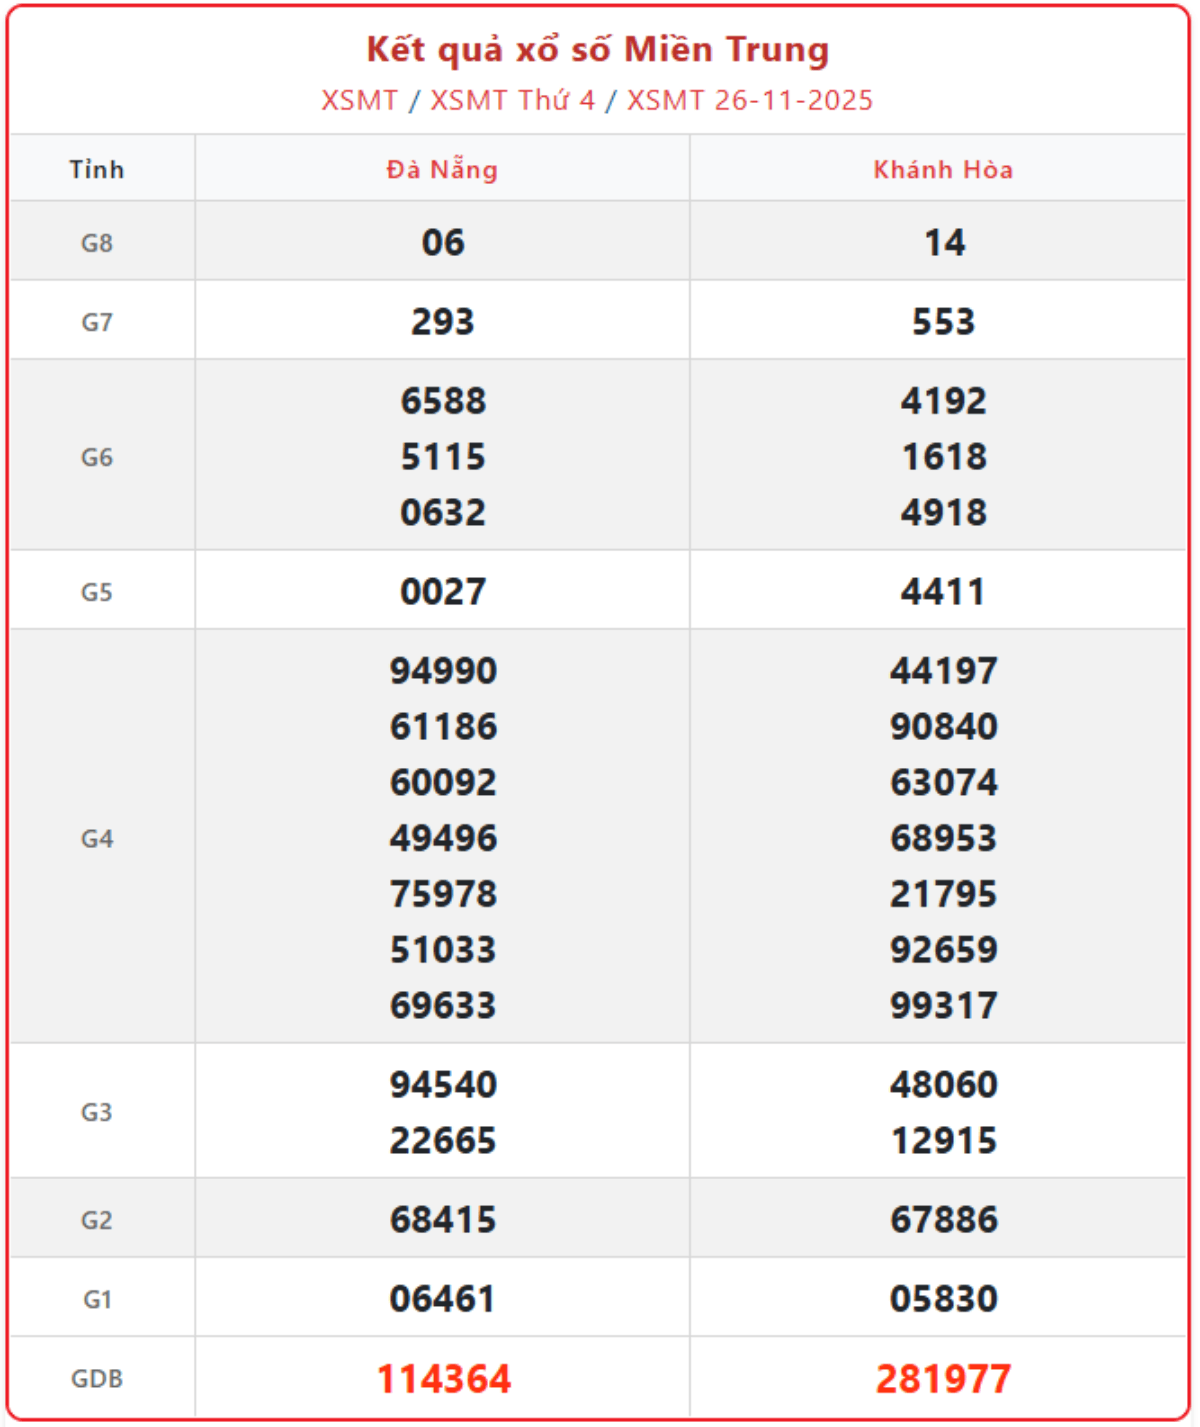Click the XSMT Thứ 4 link
Screen dimensions: 1200x1427
(512, 100)
